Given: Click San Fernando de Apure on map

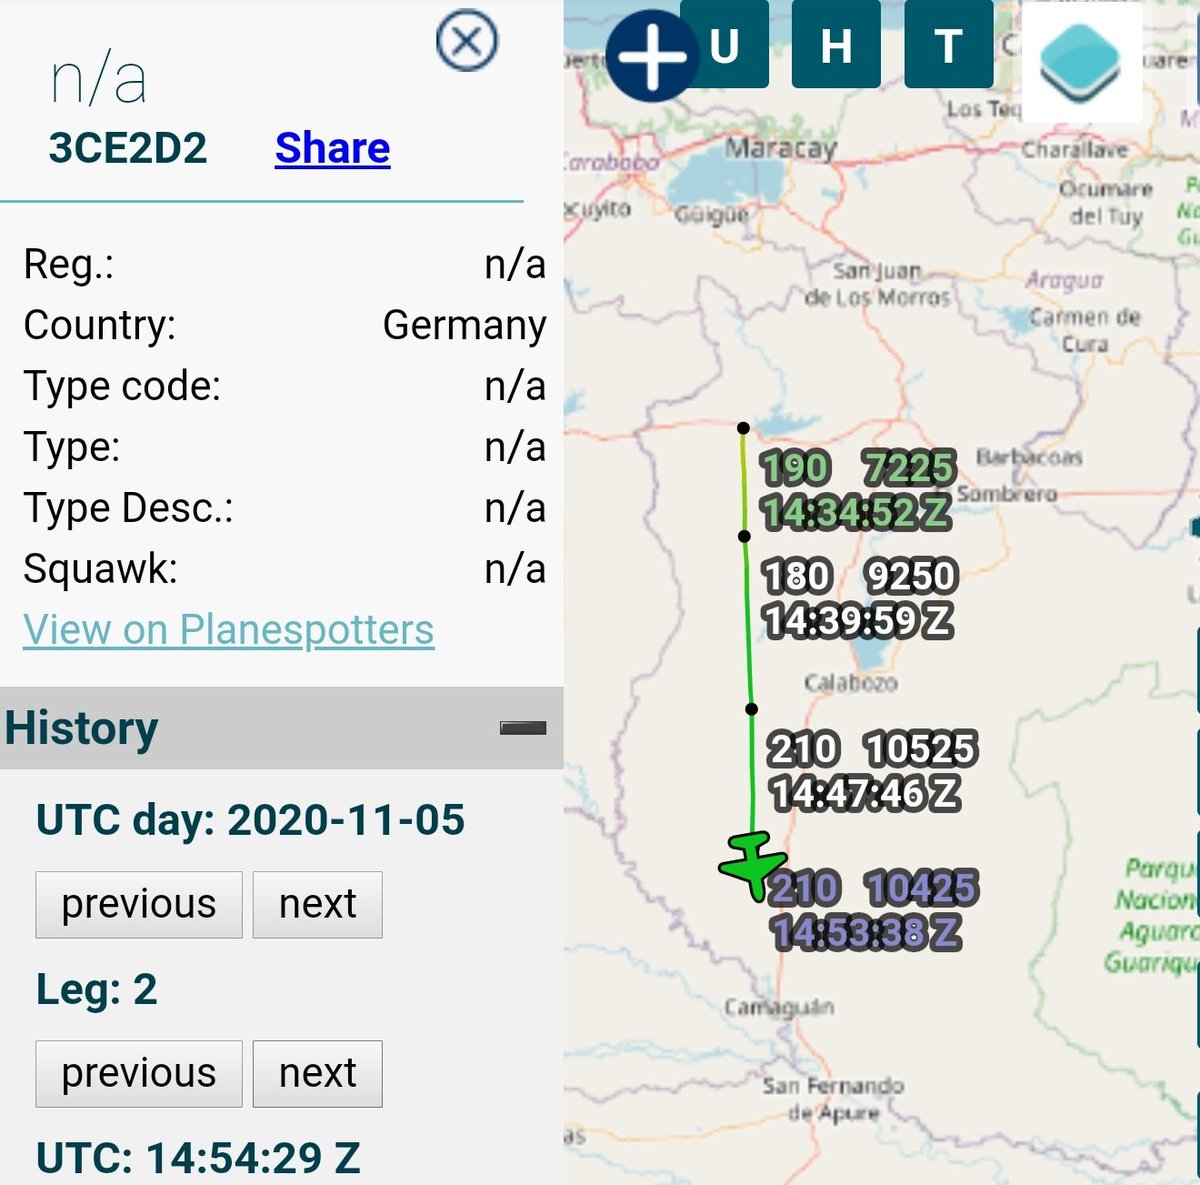Looking at the screenshot, I should click(x=833, y=1099).
